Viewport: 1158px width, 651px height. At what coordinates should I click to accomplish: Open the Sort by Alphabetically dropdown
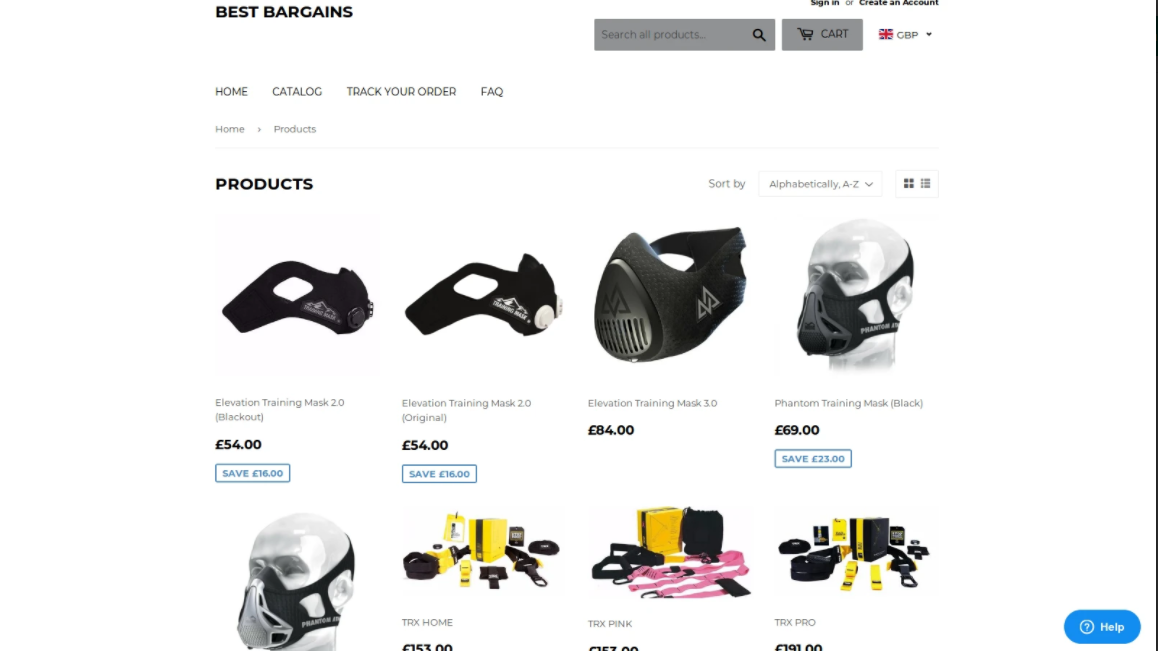pos(820,184)
